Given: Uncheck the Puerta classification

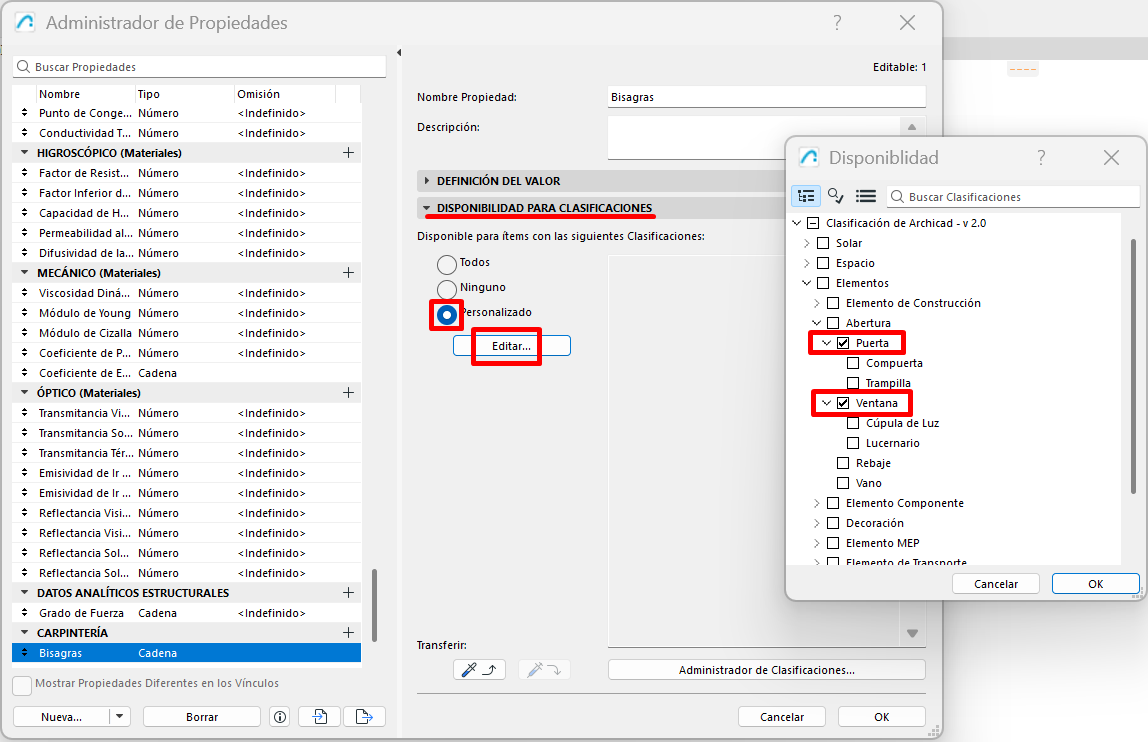Looking at the screenshot, I should click(x=843, y=343).
